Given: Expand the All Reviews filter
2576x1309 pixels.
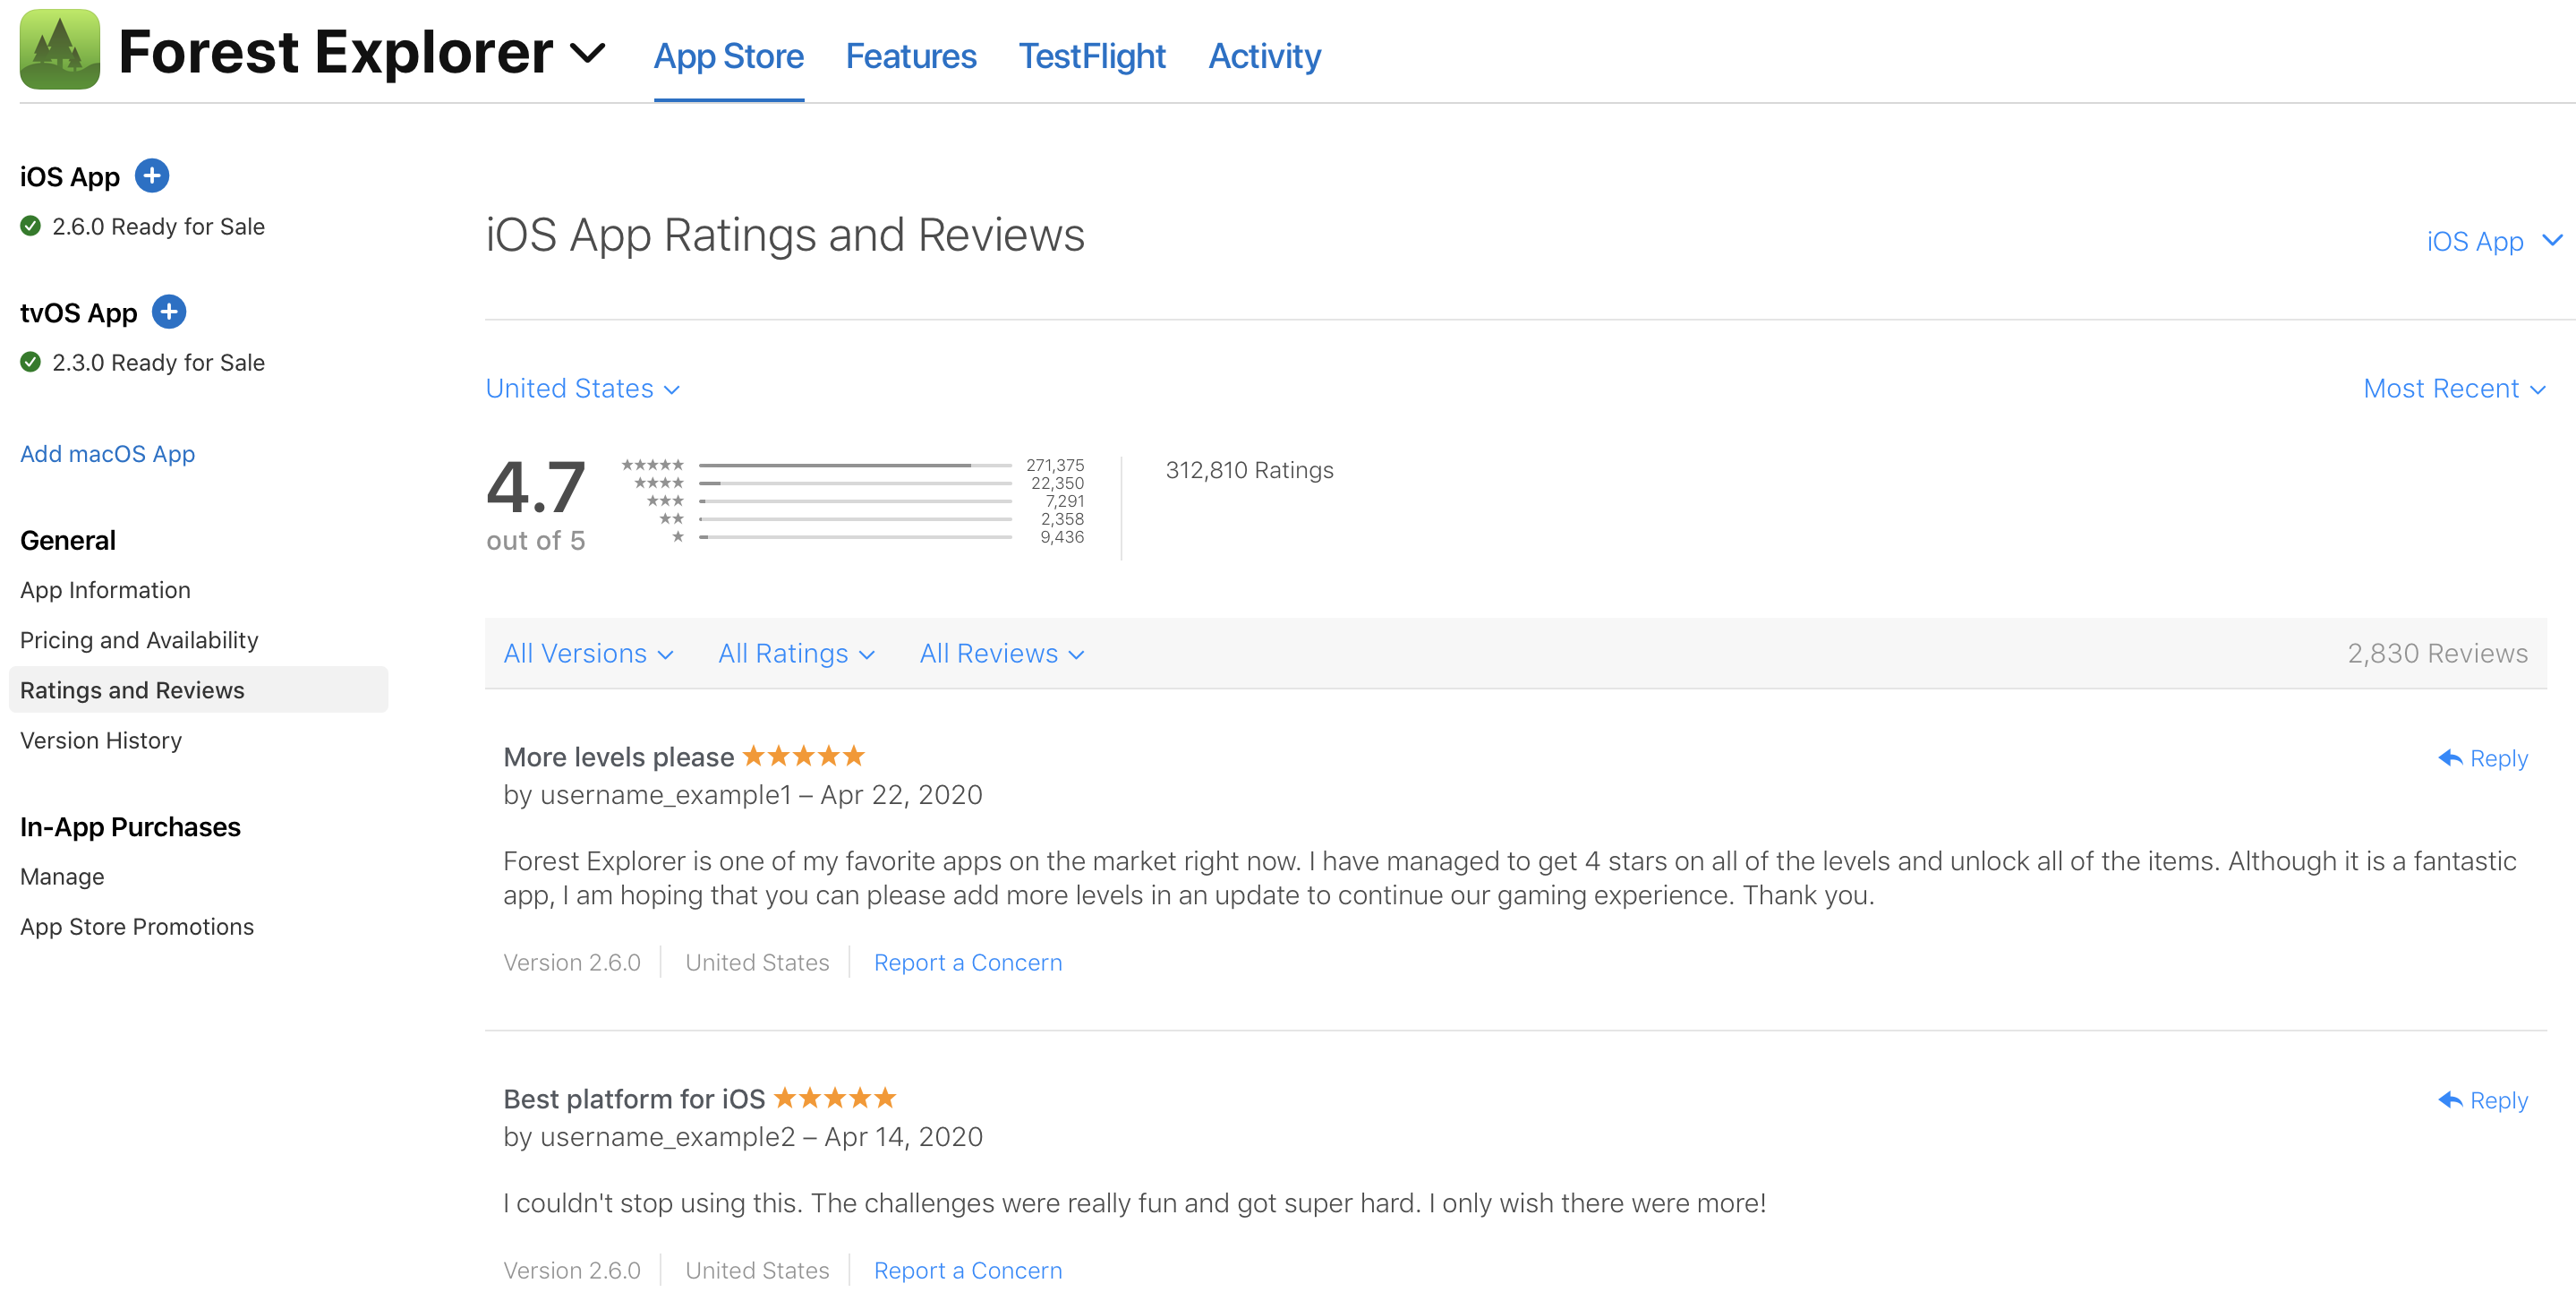Looking at the screenshot, I should click(1001, 653).
